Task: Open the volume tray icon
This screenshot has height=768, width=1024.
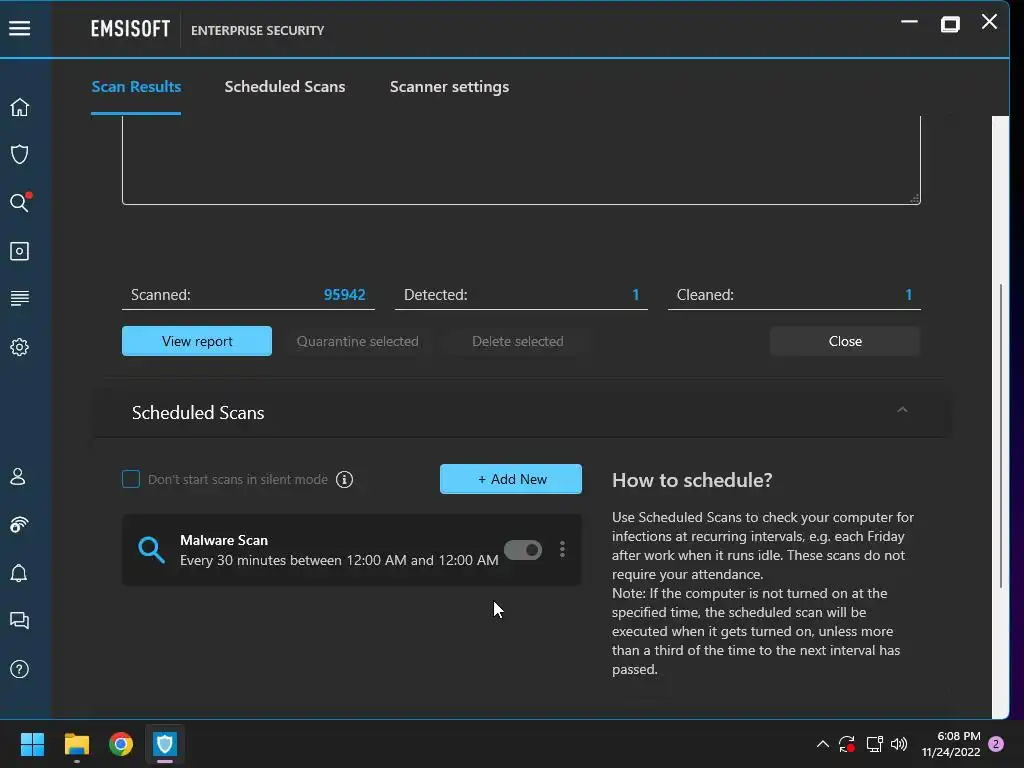Action: [899, 744]
